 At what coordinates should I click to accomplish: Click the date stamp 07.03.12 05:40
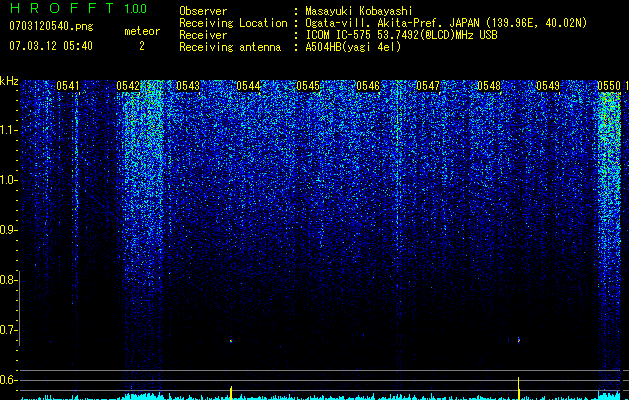pyautogui.click(x=51, y=46)
